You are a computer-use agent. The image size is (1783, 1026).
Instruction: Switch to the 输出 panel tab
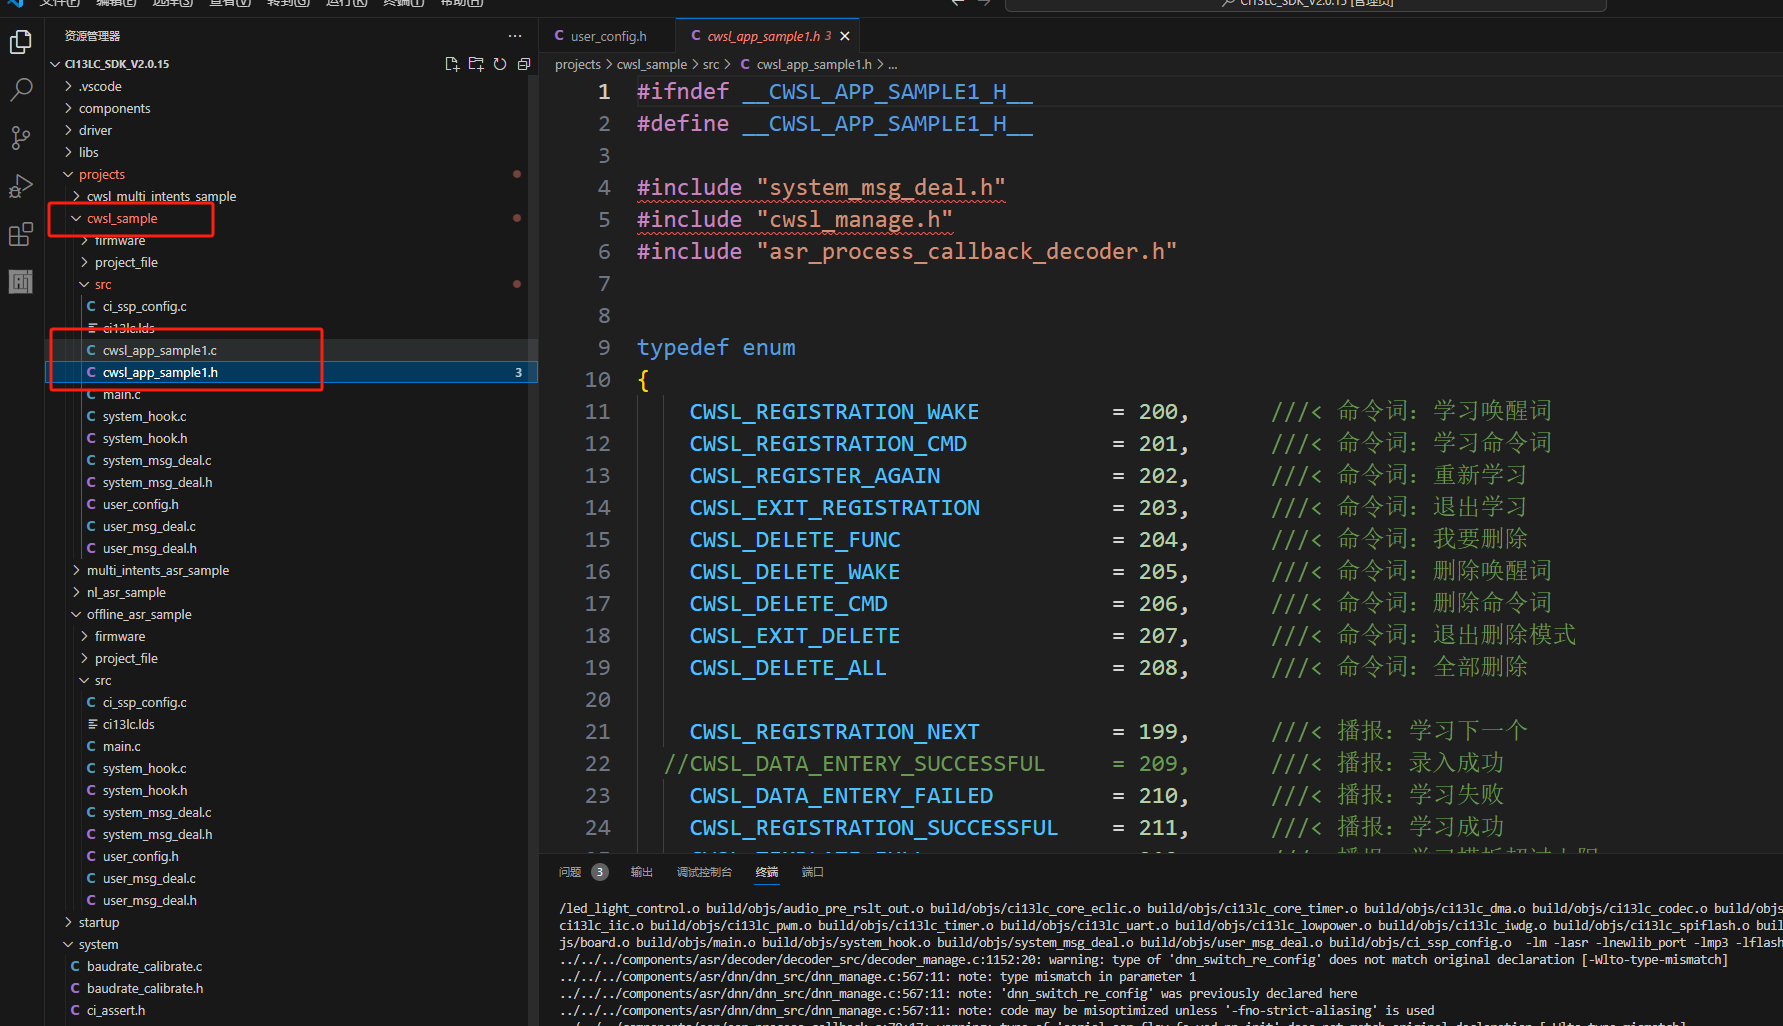641,872
